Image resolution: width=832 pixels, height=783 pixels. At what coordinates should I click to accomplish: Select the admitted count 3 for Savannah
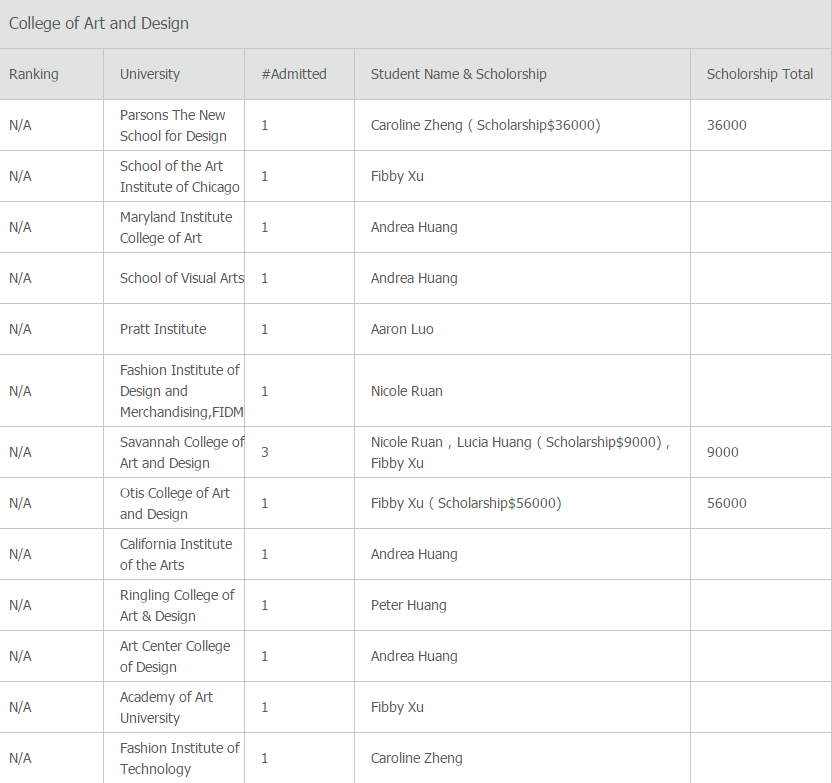pos(265,452)
